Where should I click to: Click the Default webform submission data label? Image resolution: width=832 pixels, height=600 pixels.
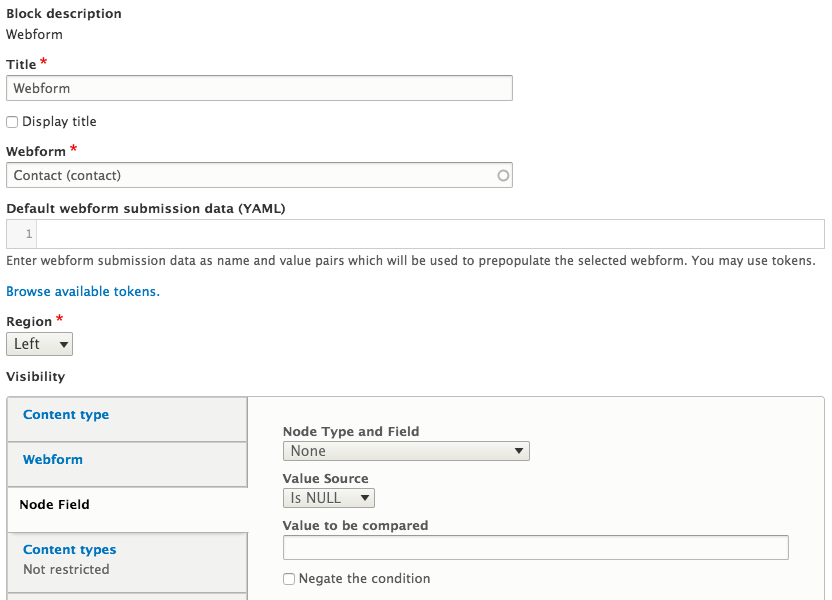tap(145, 209)
